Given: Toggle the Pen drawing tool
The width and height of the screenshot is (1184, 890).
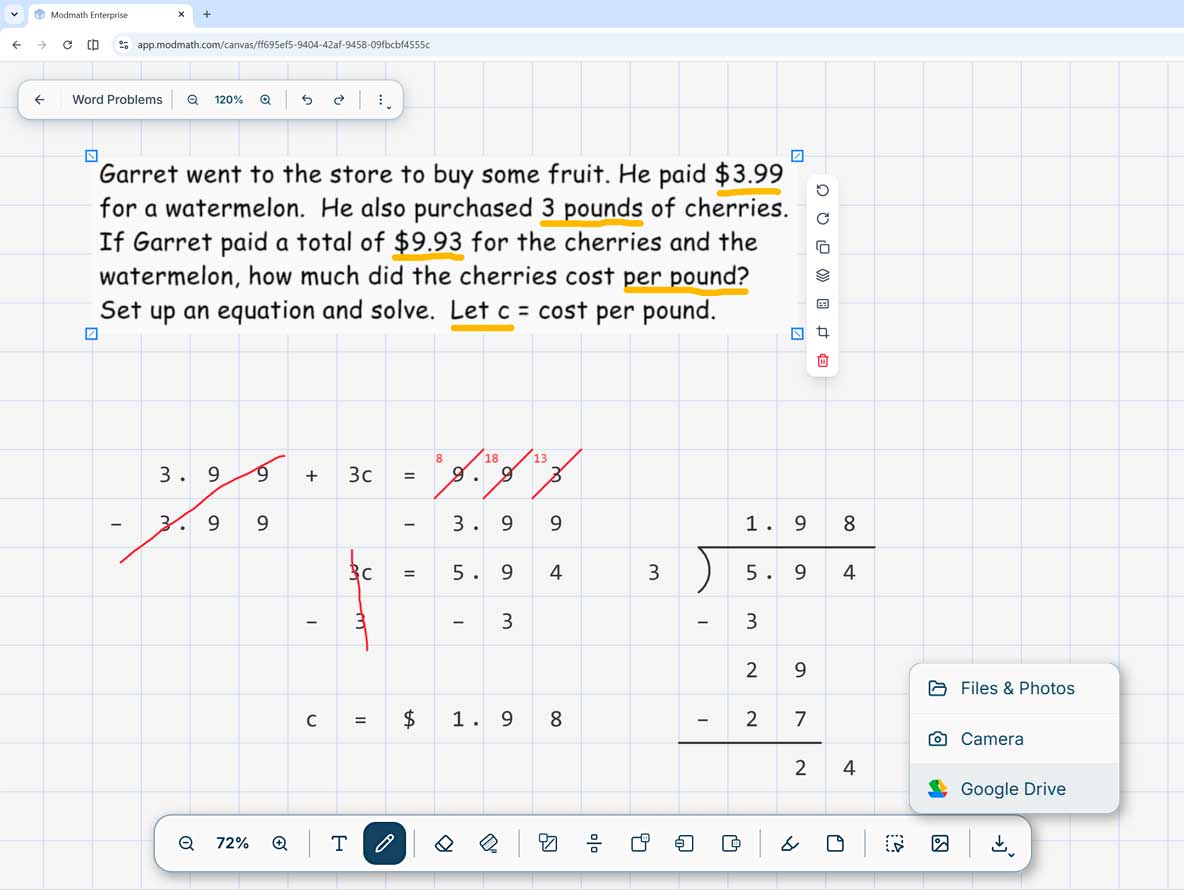Looking at the screenshot, I should click(x=384, y=843).
